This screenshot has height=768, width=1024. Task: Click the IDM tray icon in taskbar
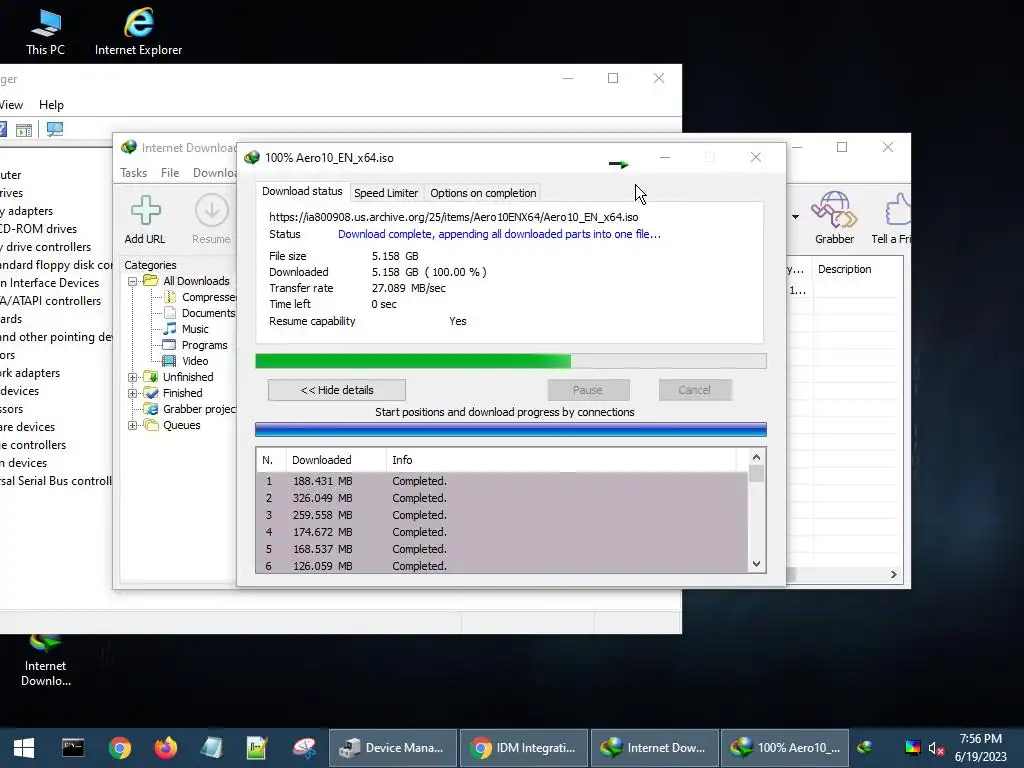pos(865,748)
